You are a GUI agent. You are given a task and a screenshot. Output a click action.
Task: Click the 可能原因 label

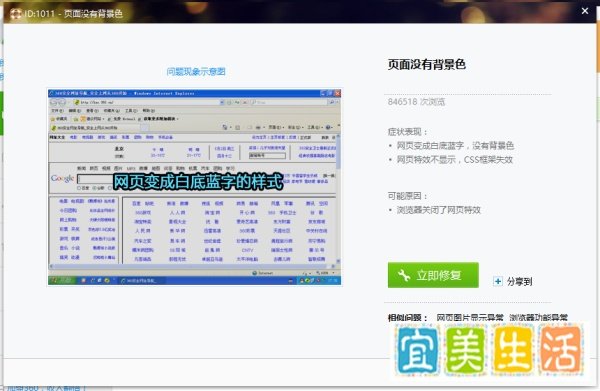pos(407,196)
